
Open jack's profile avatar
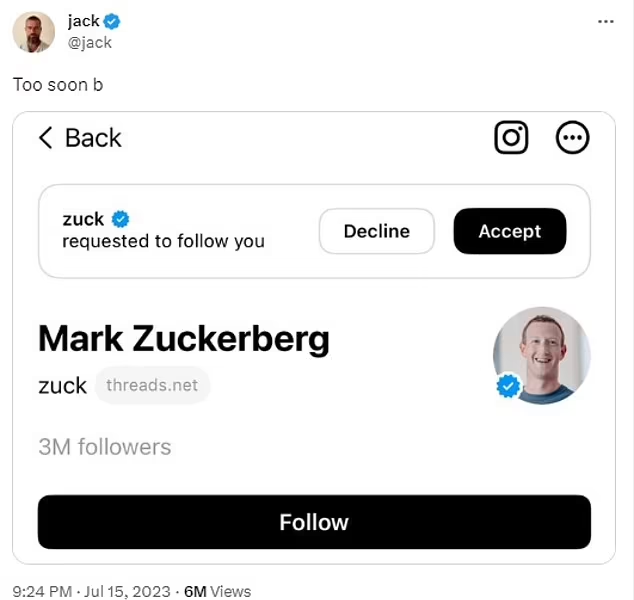(x=33, y=32)
